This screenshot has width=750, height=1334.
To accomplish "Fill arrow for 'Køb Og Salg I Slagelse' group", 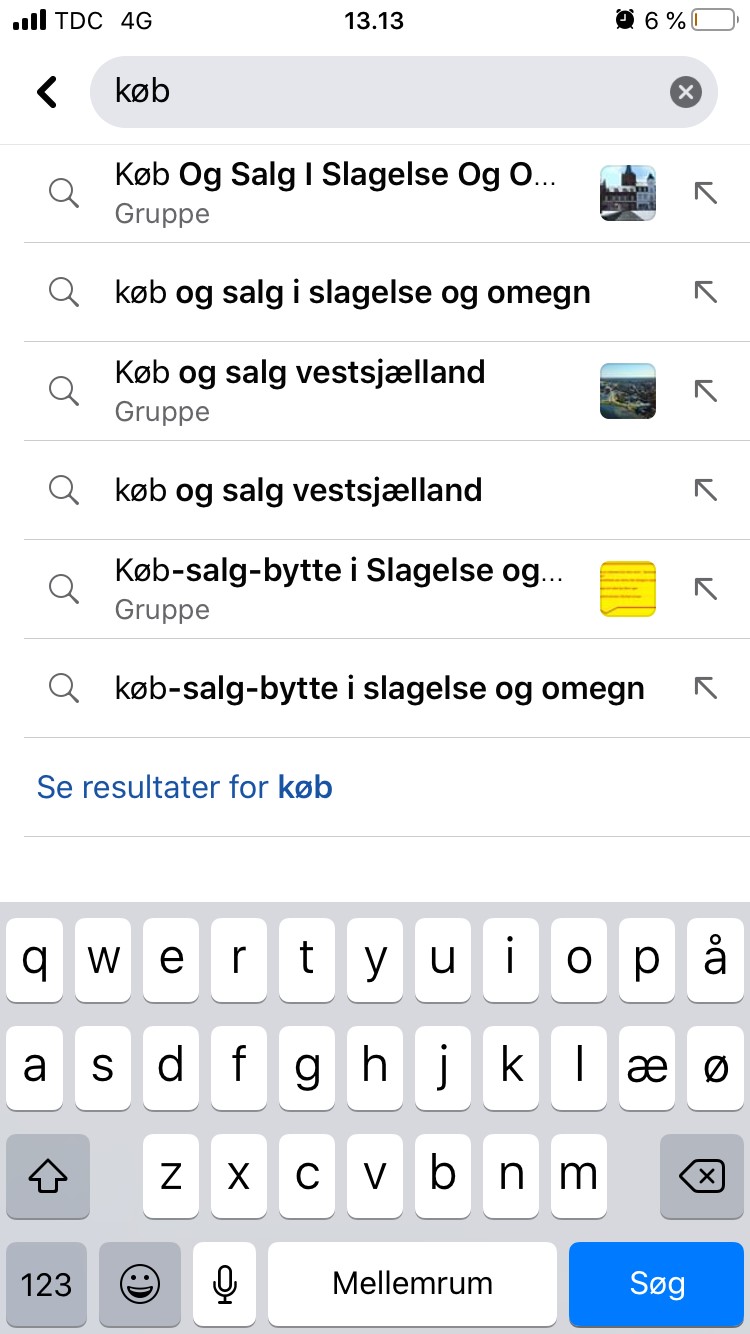I will (x=706, y=193).
